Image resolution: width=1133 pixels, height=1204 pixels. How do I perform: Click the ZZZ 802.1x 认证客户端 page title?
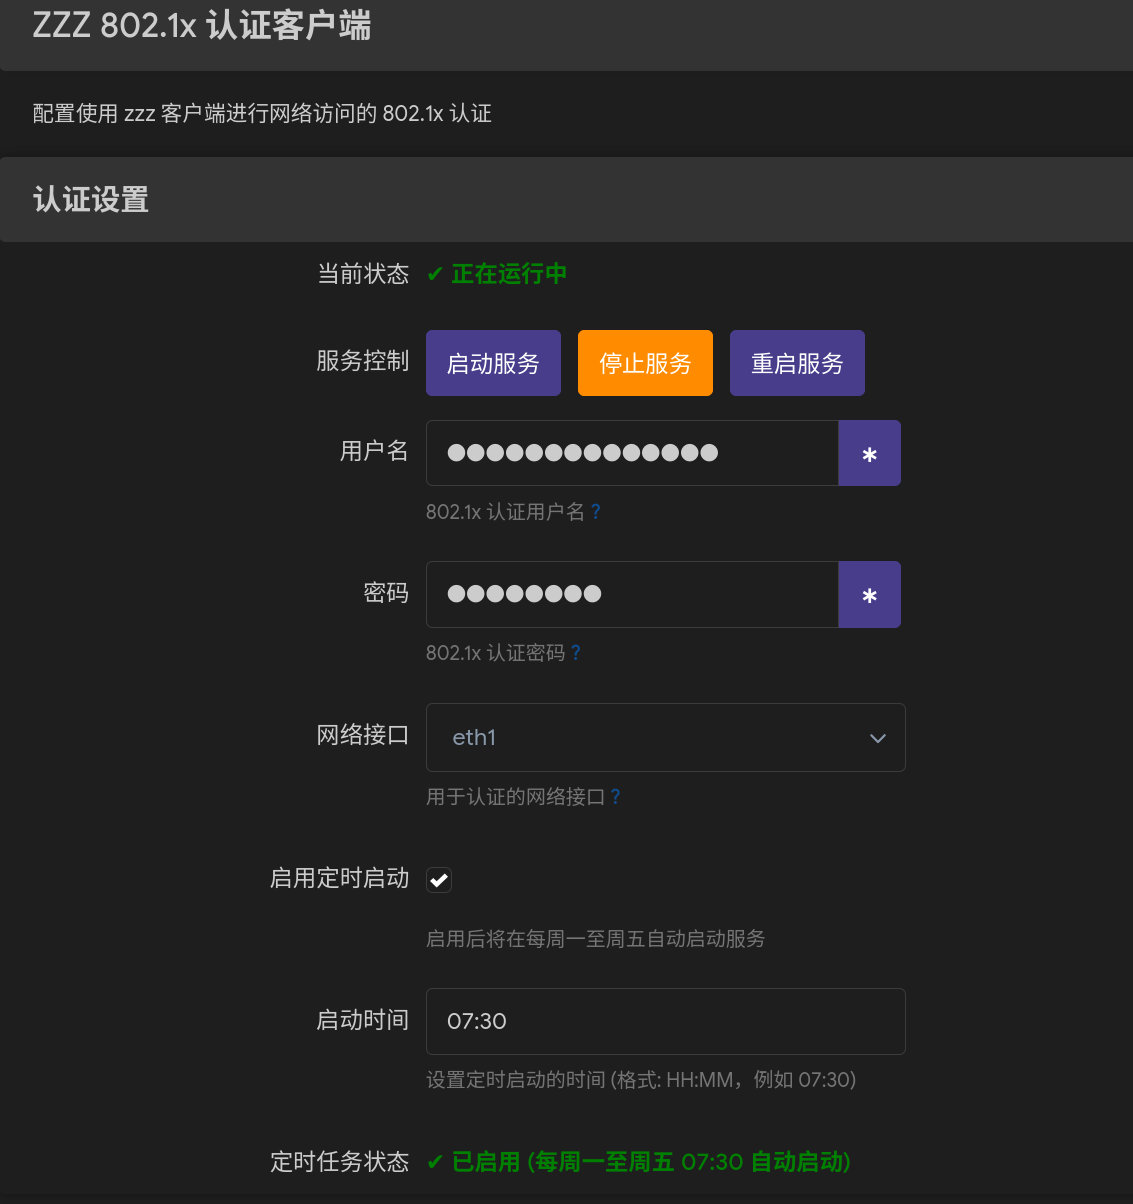point(201,26)
